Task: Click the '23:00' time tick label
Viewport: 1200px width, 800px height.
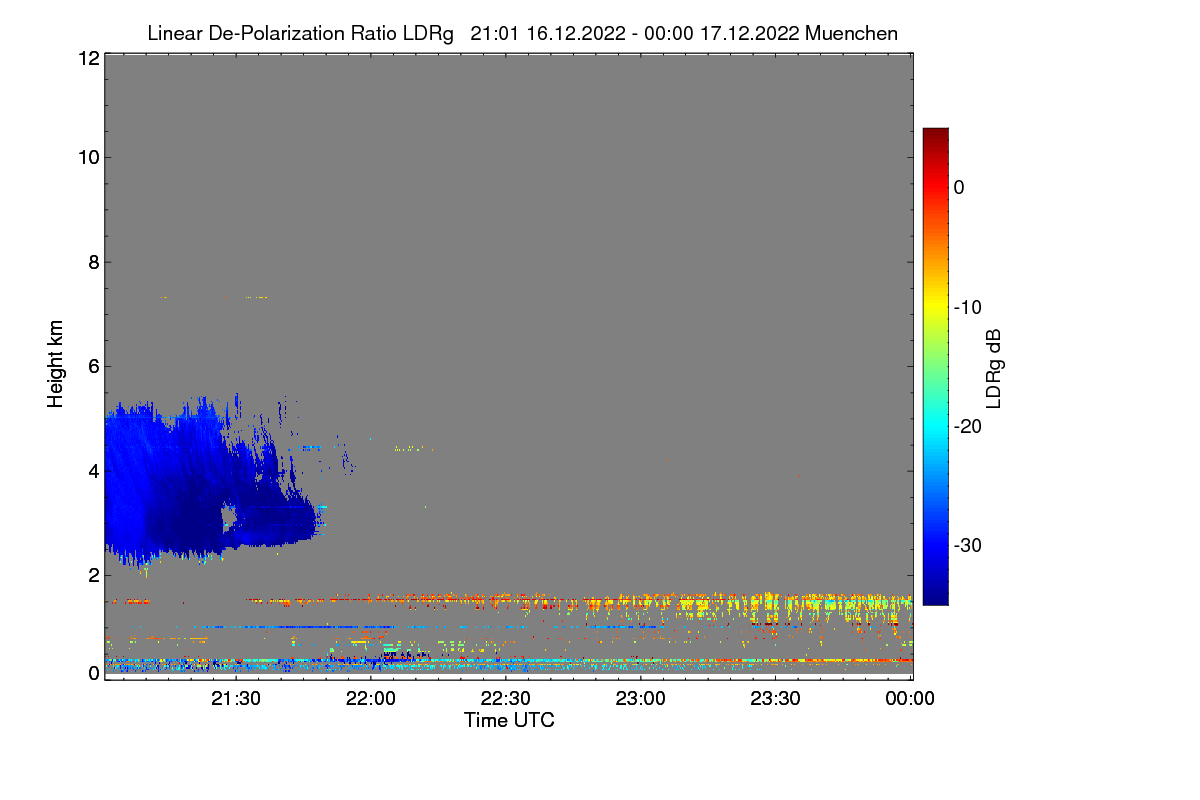Action: coord(641,699)
